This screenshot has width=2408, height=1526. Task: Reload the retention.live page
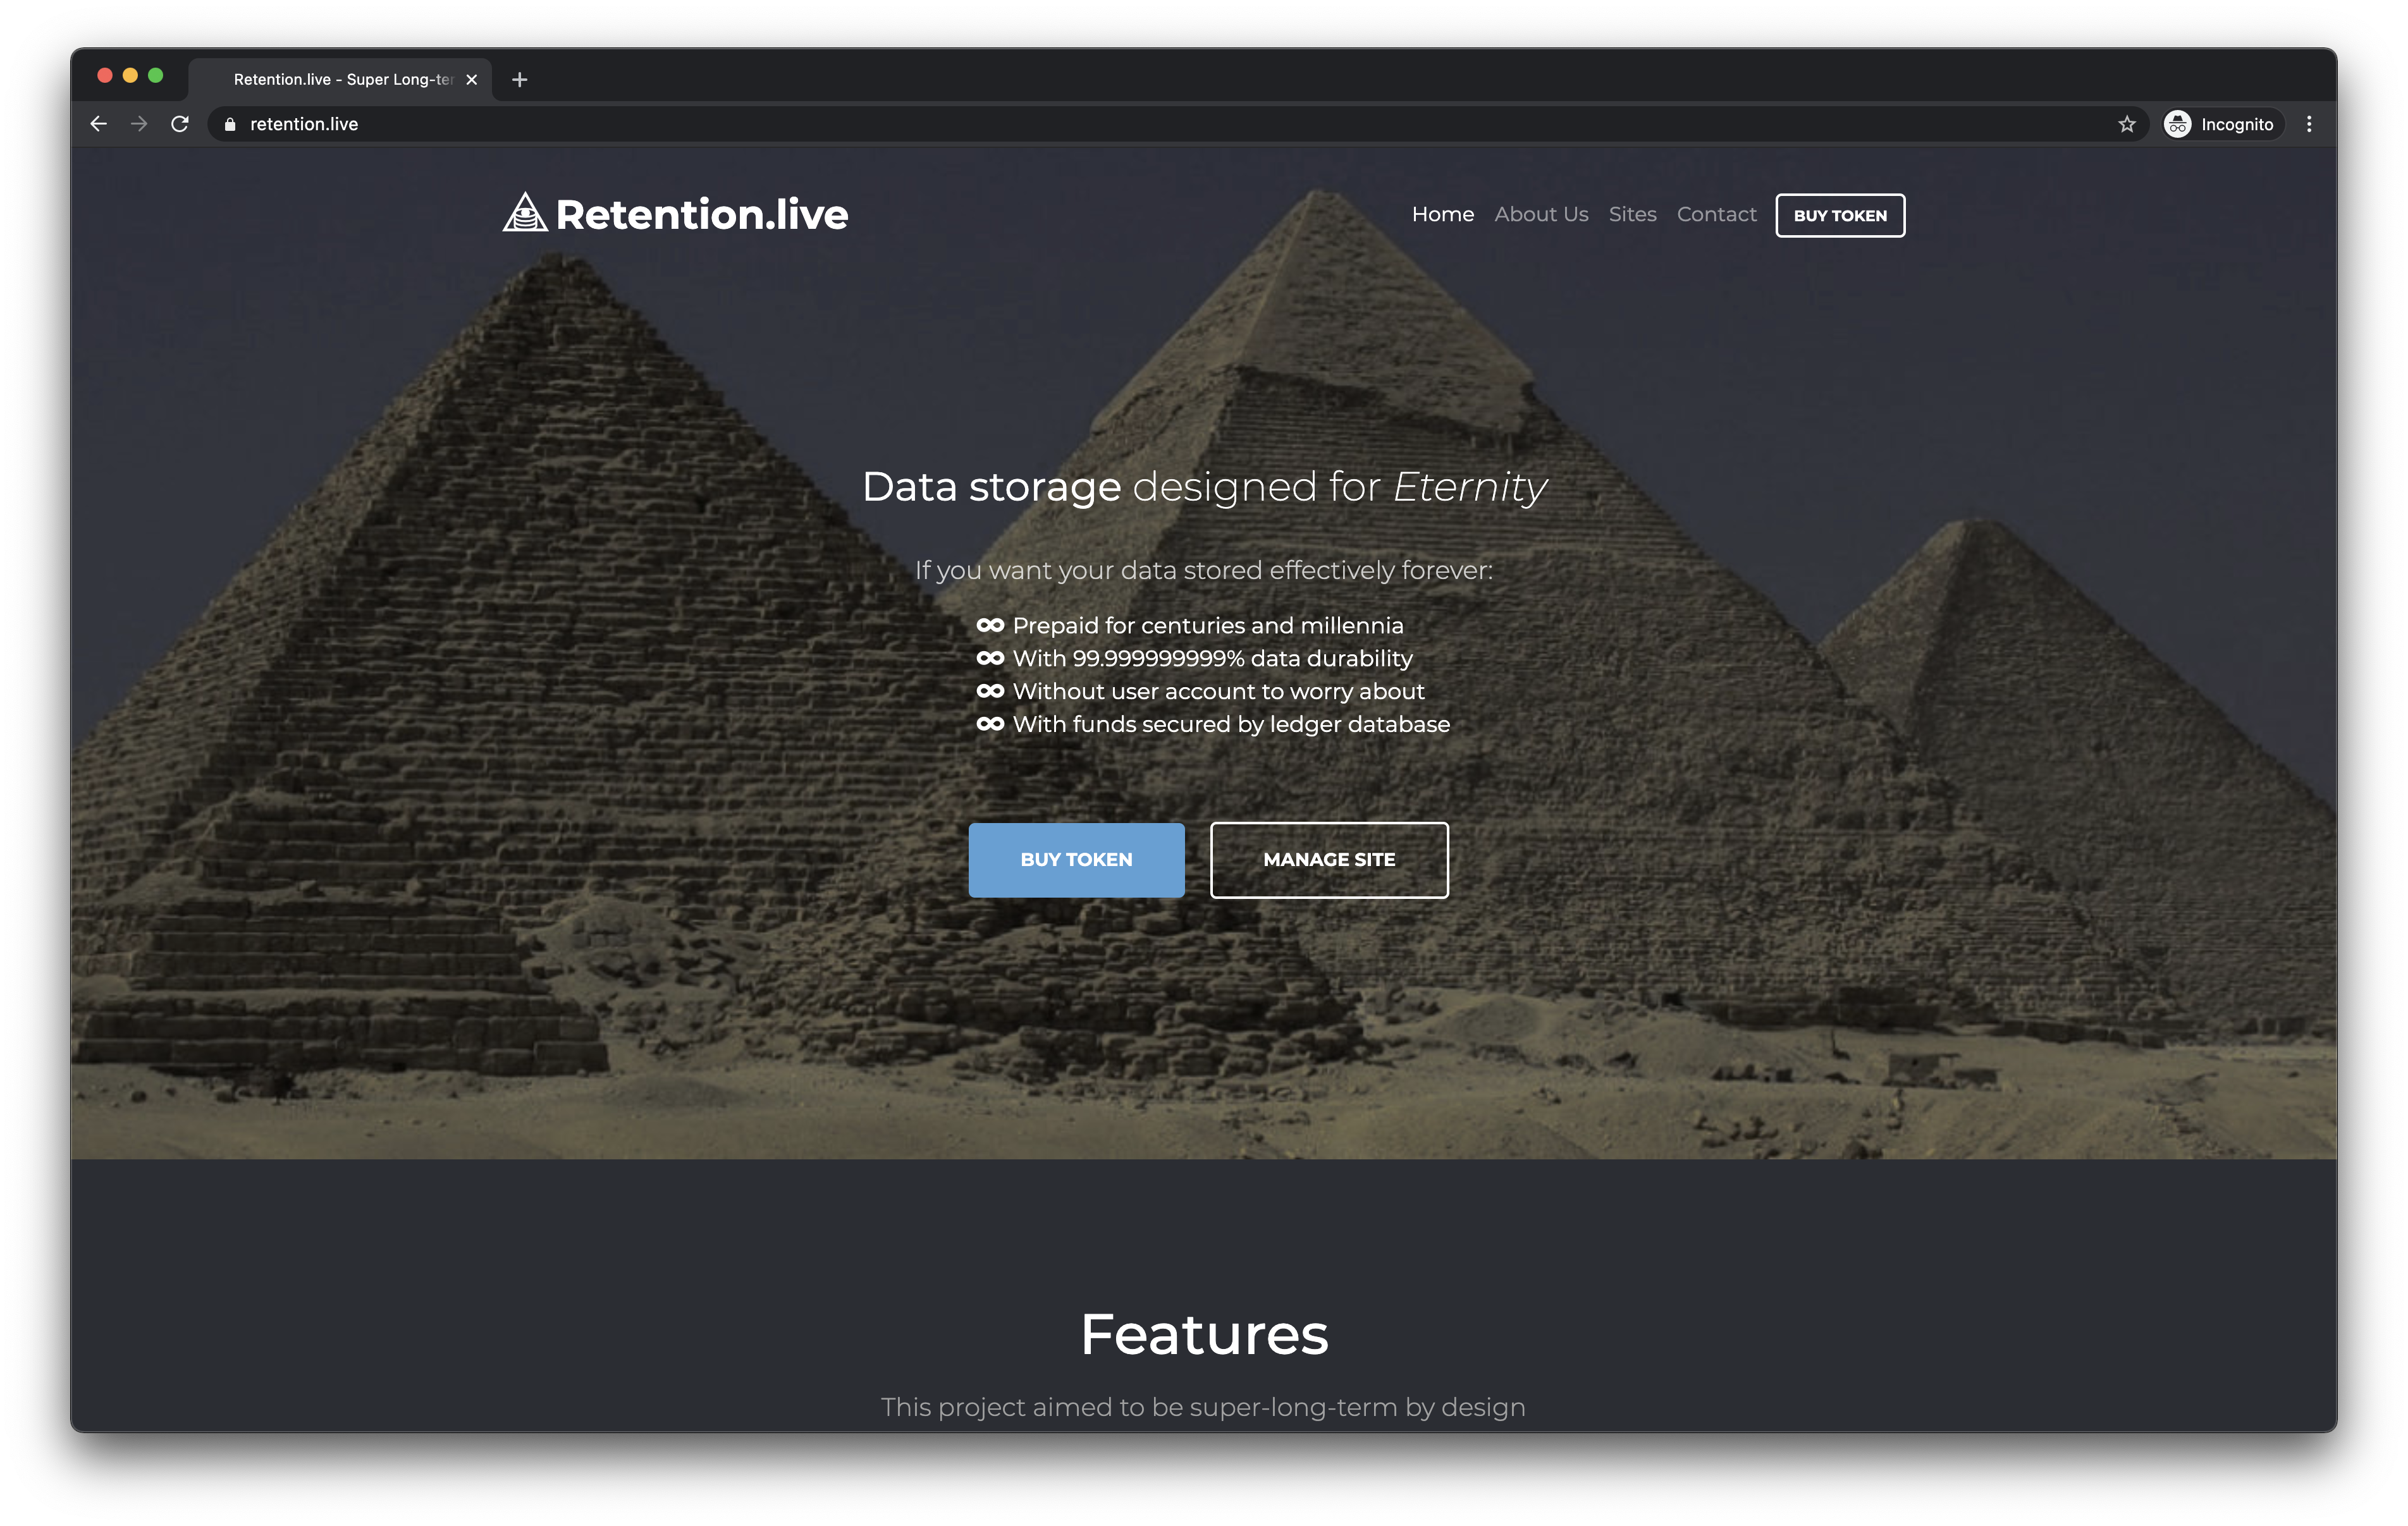(180, 124)
